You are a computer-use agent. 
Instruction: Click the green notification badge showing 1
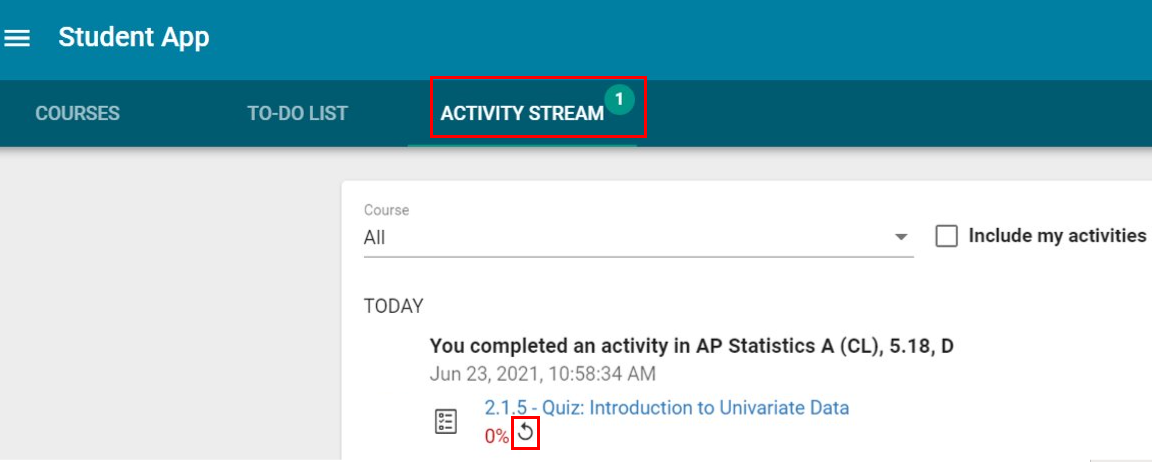point(620,99)
